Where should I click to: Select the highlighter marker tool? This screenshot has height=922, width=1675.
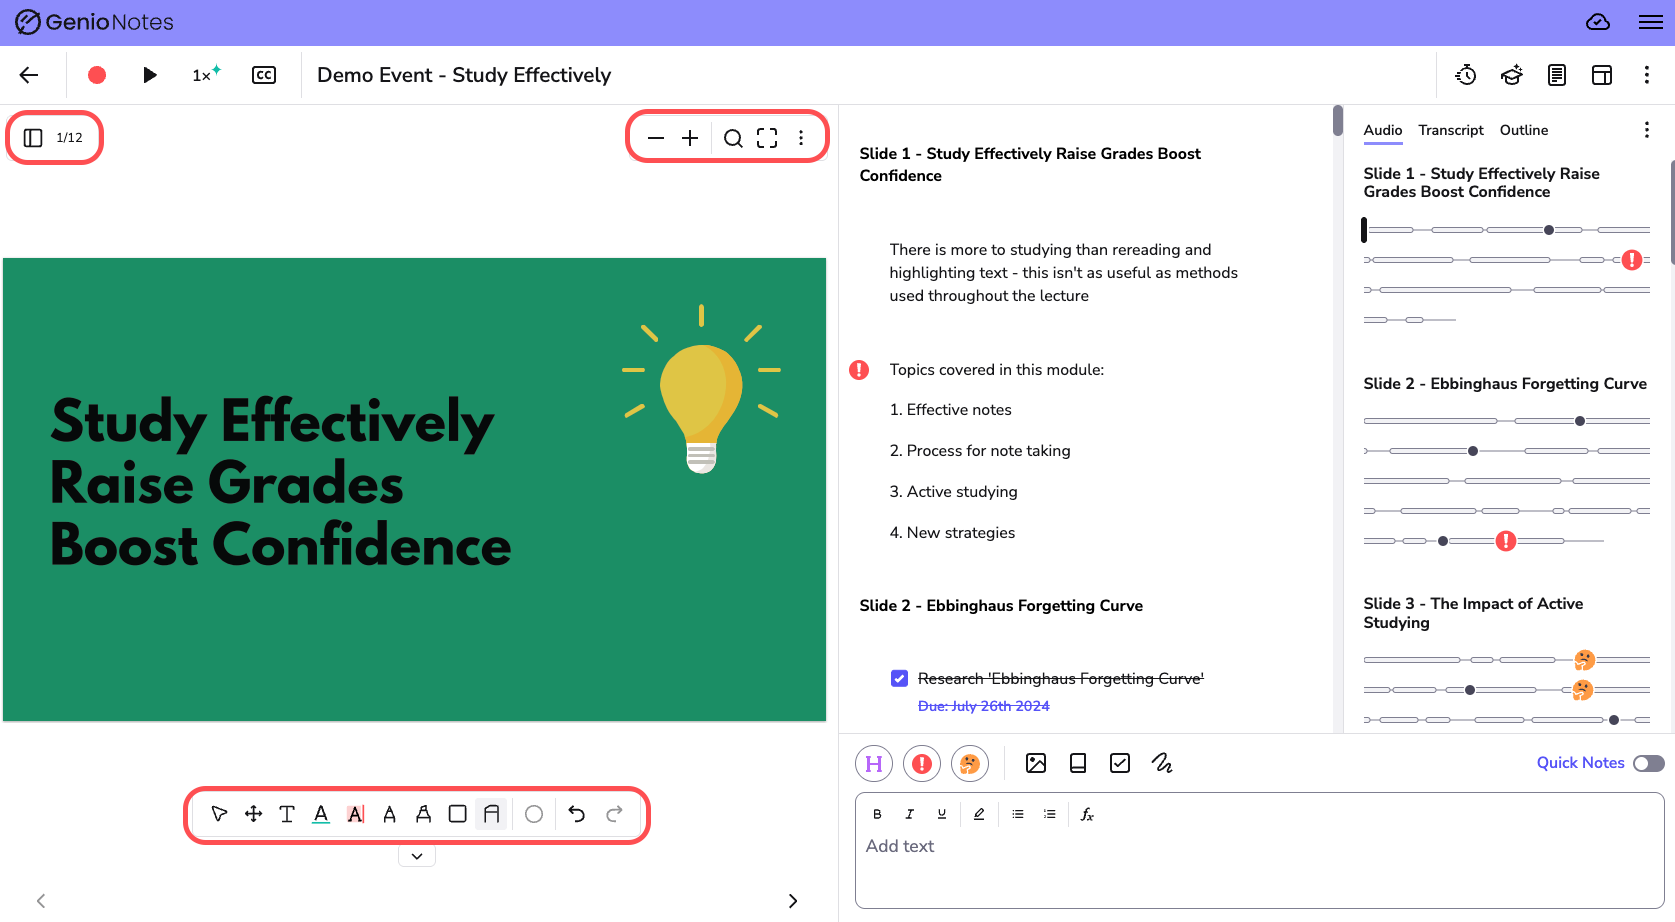coord(423,814)
